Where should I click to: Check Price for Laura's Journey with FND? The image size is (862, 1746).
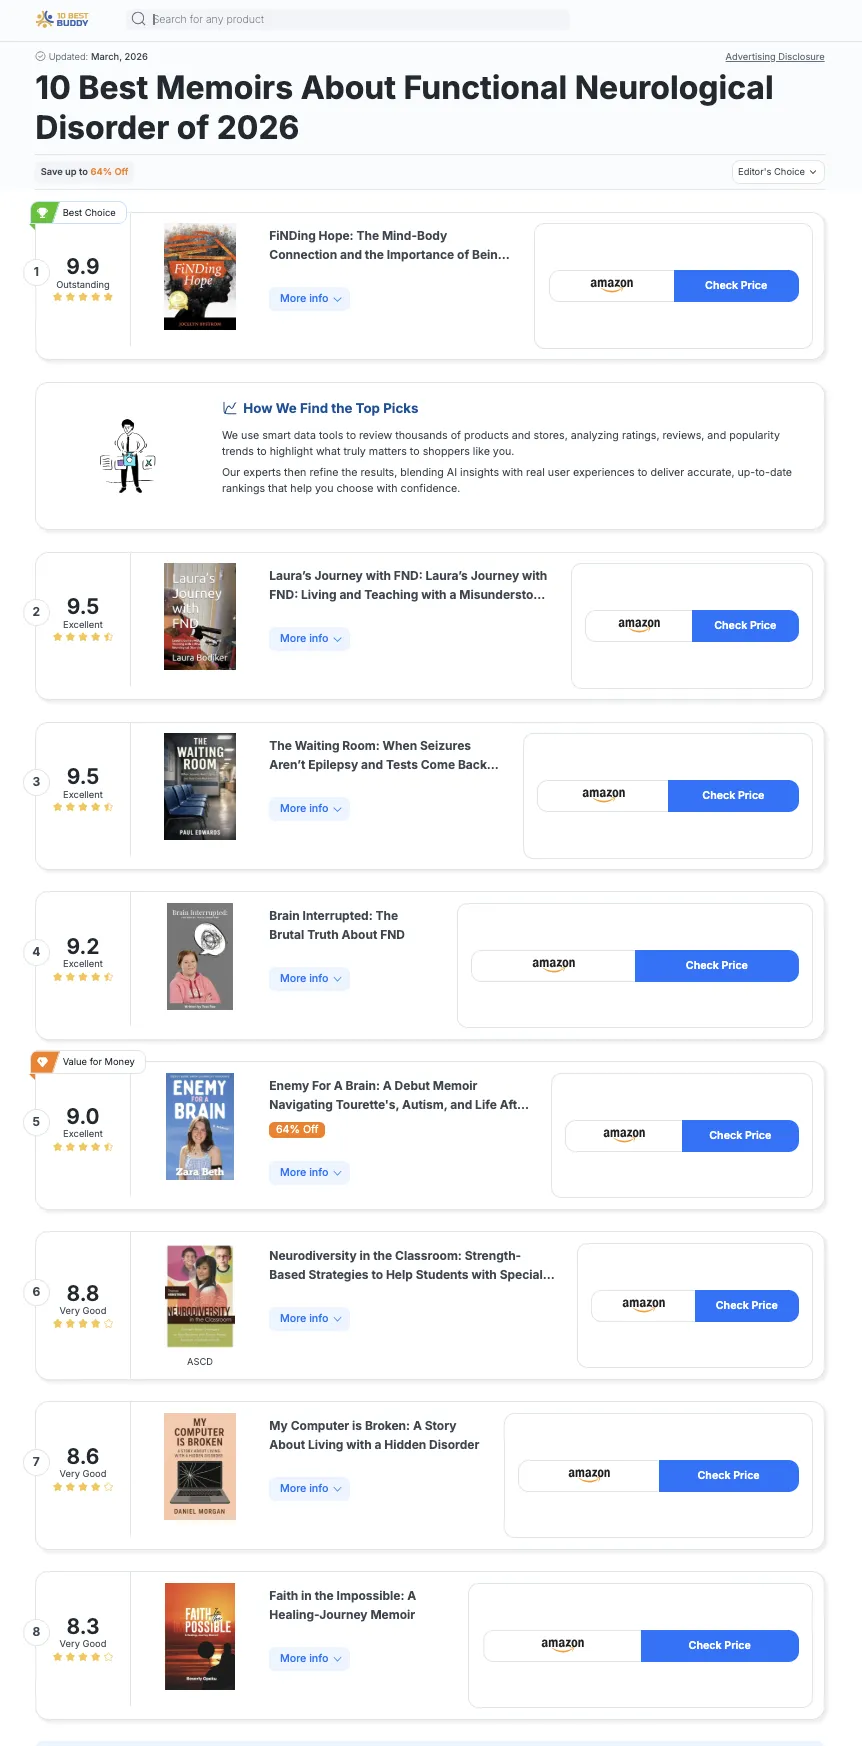coord(745,625)
